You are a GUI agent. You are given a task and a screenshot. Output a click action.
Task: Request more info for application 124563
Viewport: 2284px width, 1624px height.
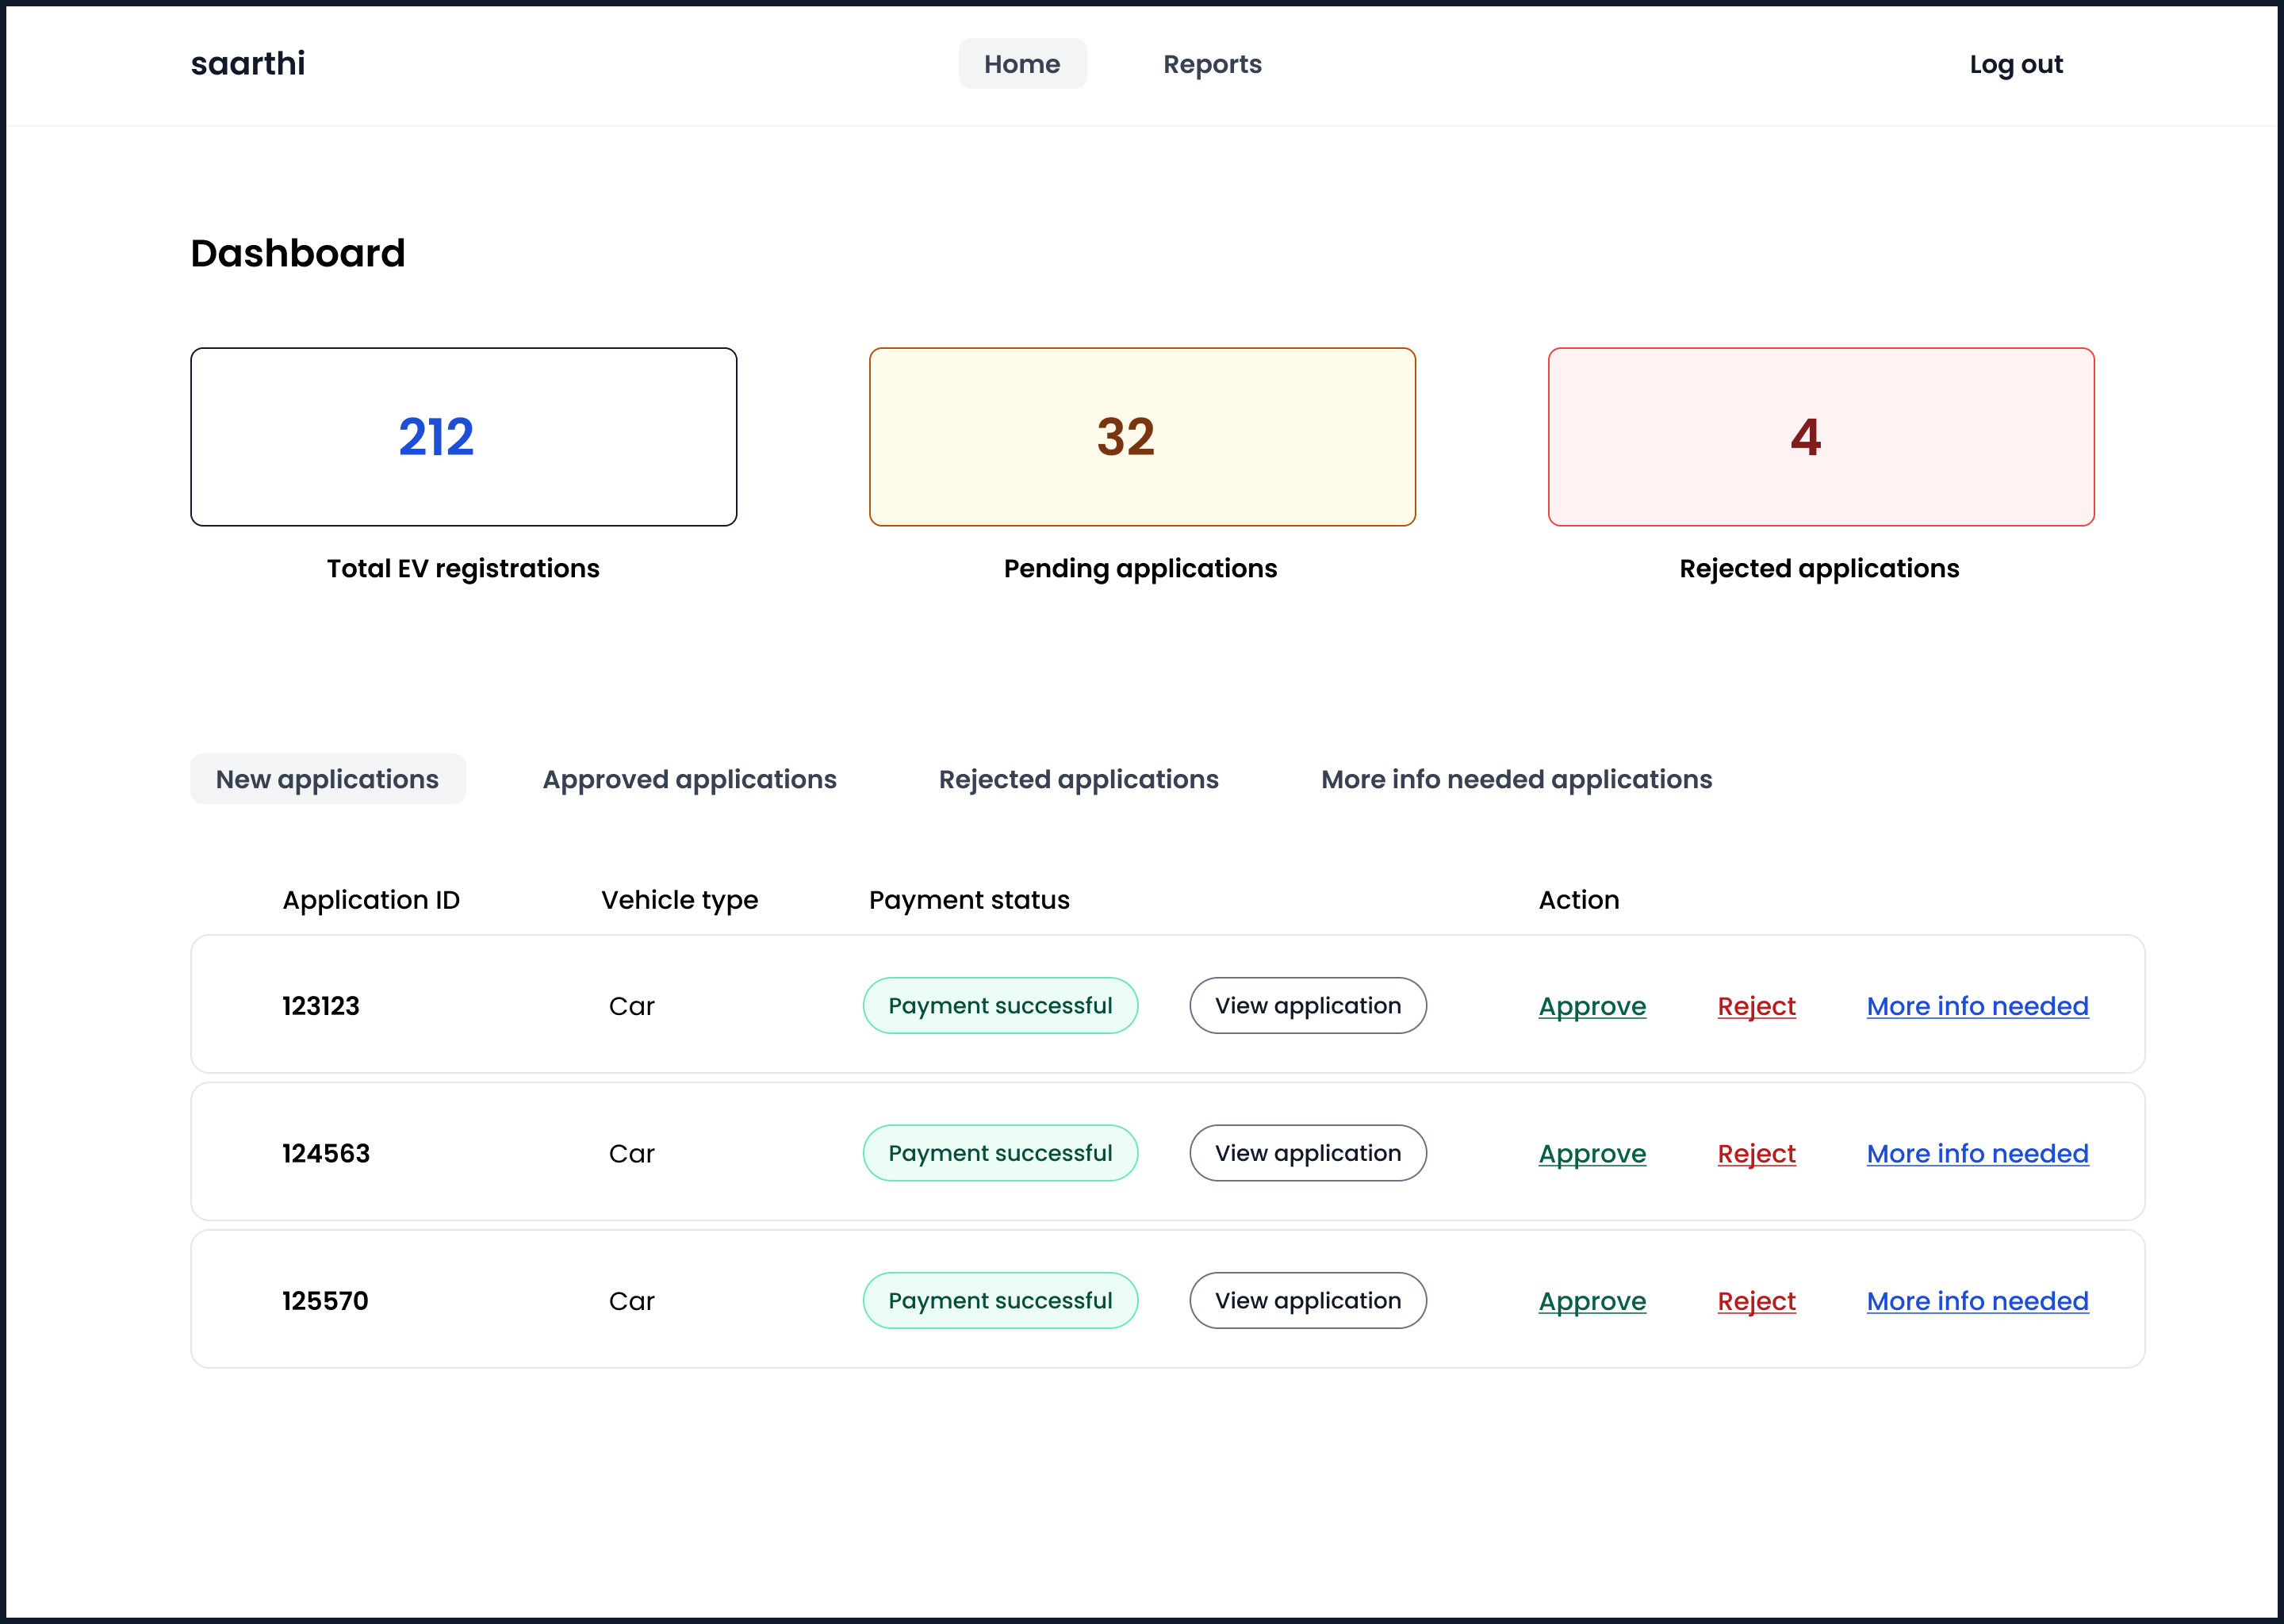point(1977,1153)
